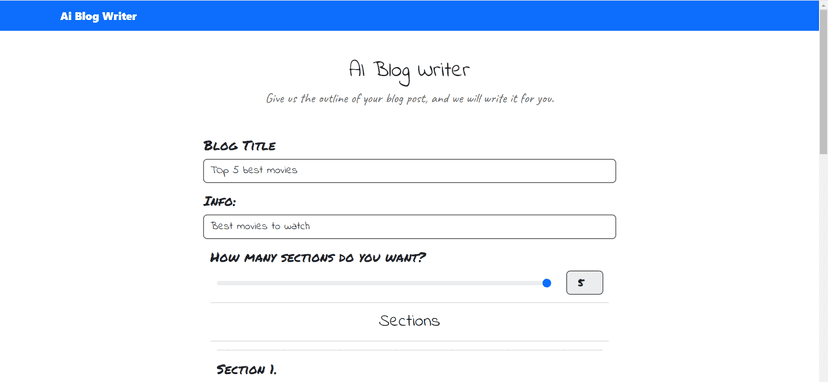The width and height of the screenshot is (828, 382).
Task: Click the Section 1. label
Action: point(246,369)
